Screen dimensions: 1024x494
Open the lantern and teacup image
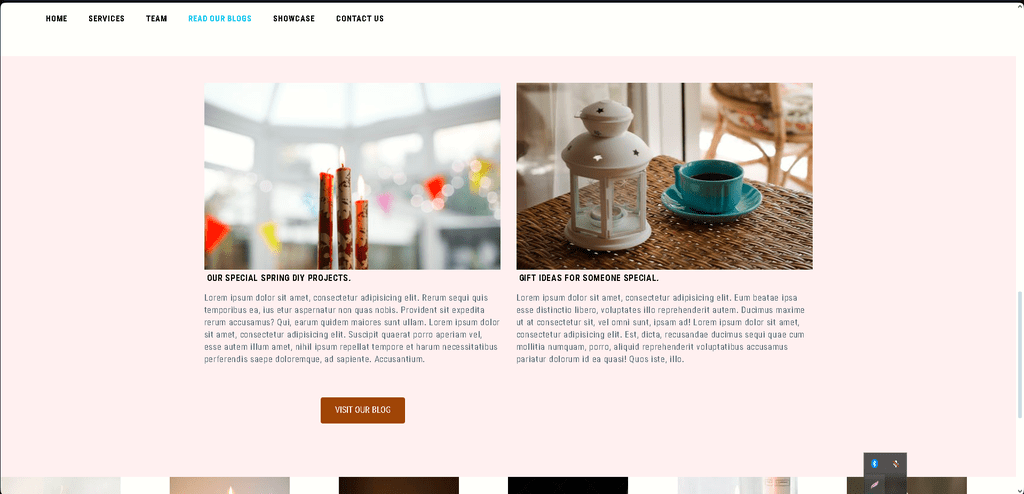click(x=664, y=176)
